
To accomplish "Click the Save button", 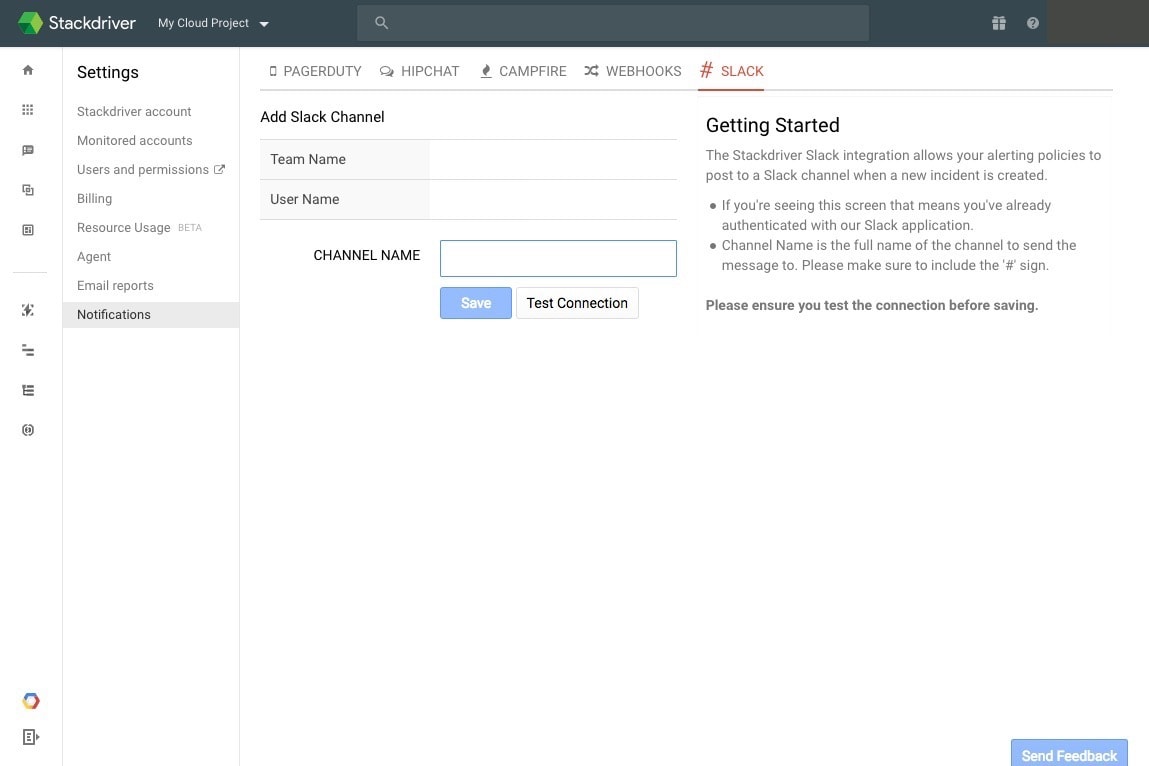I will click(476, 303).
